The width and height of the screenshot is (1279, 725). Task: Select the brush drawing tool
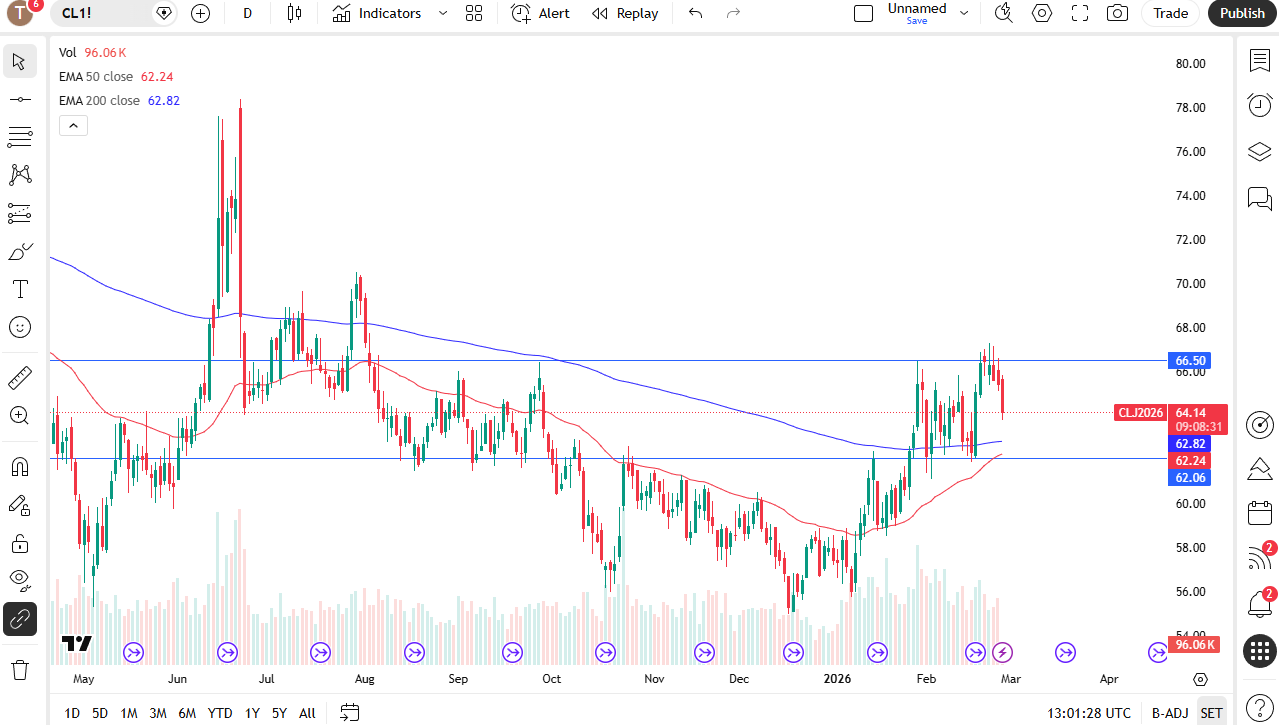point(19,251)
